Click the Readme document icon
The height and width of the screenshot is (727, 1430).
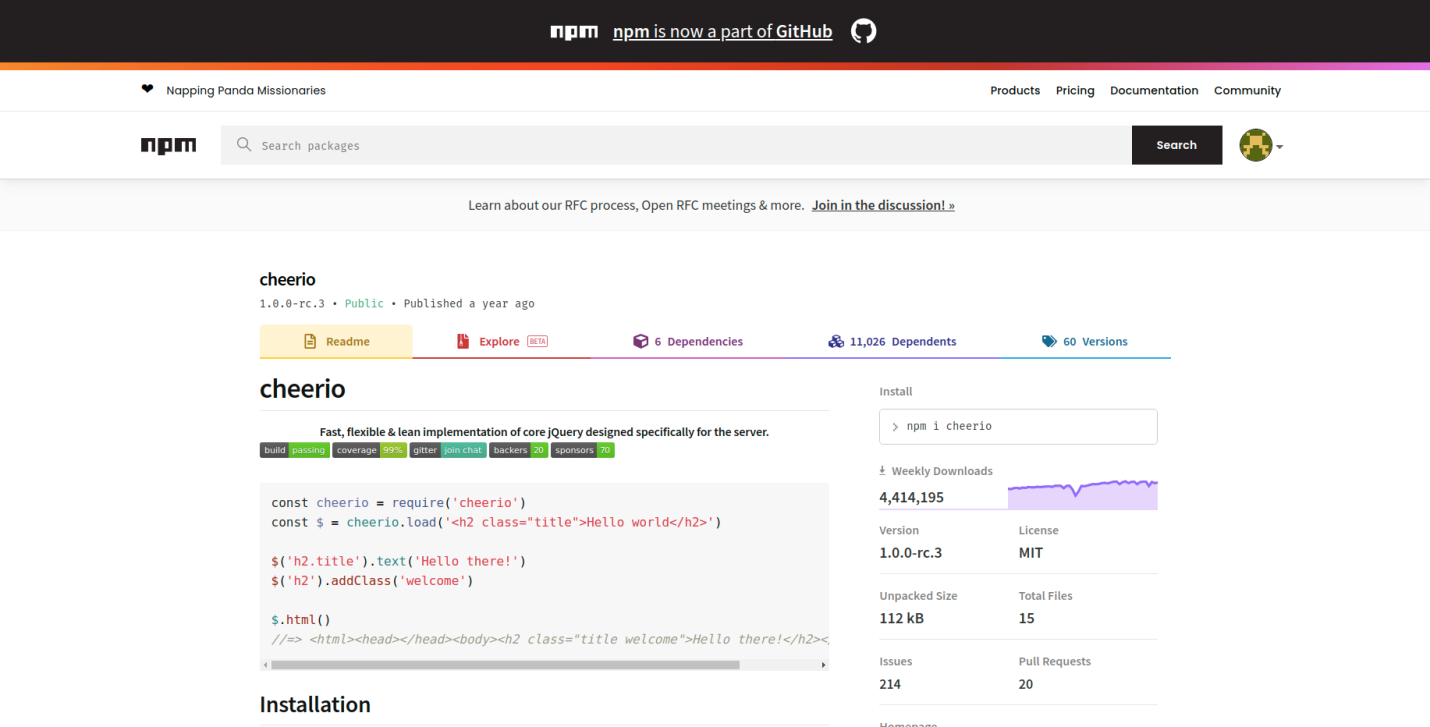310,341
